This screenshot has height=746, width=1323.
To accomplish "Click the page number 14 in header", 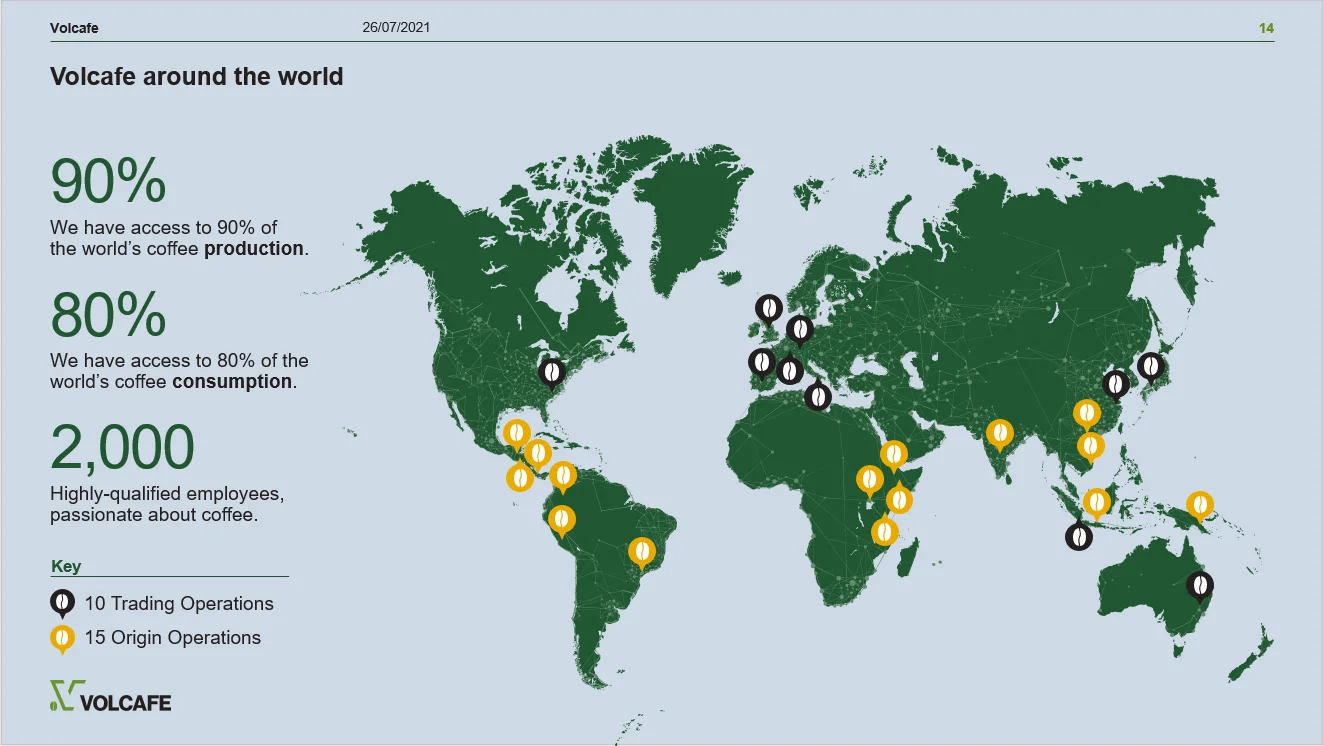I will pos(1266,28).
